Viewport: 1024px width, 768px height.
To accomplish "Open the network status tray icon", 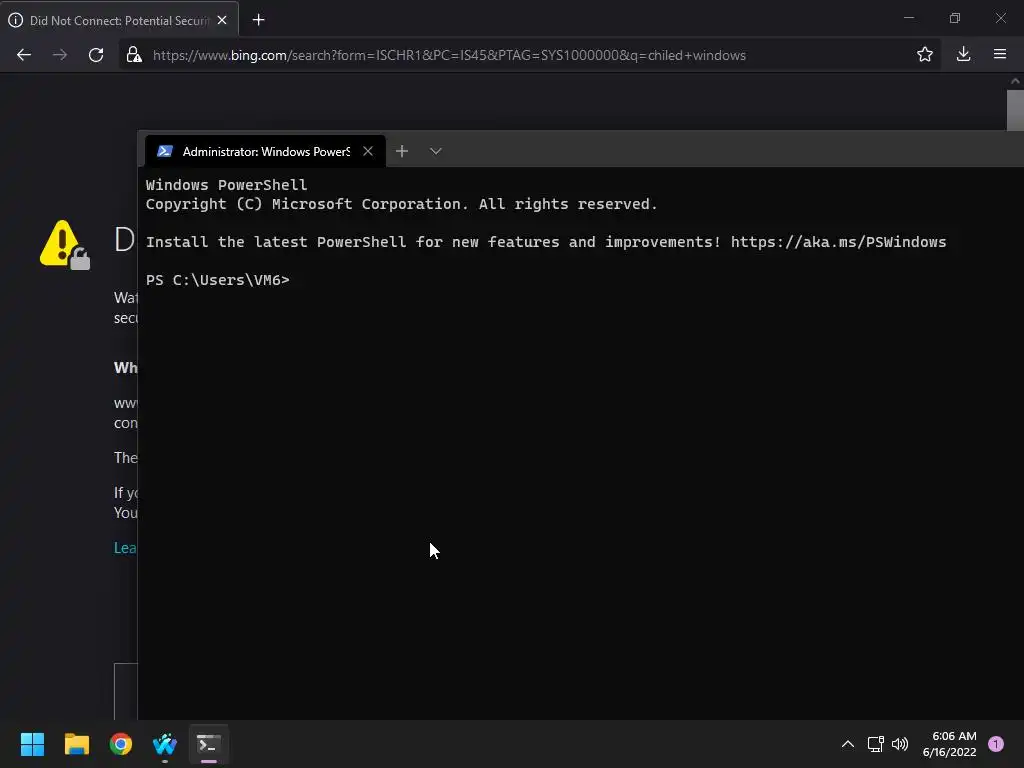I will click(x=876, y=744).
